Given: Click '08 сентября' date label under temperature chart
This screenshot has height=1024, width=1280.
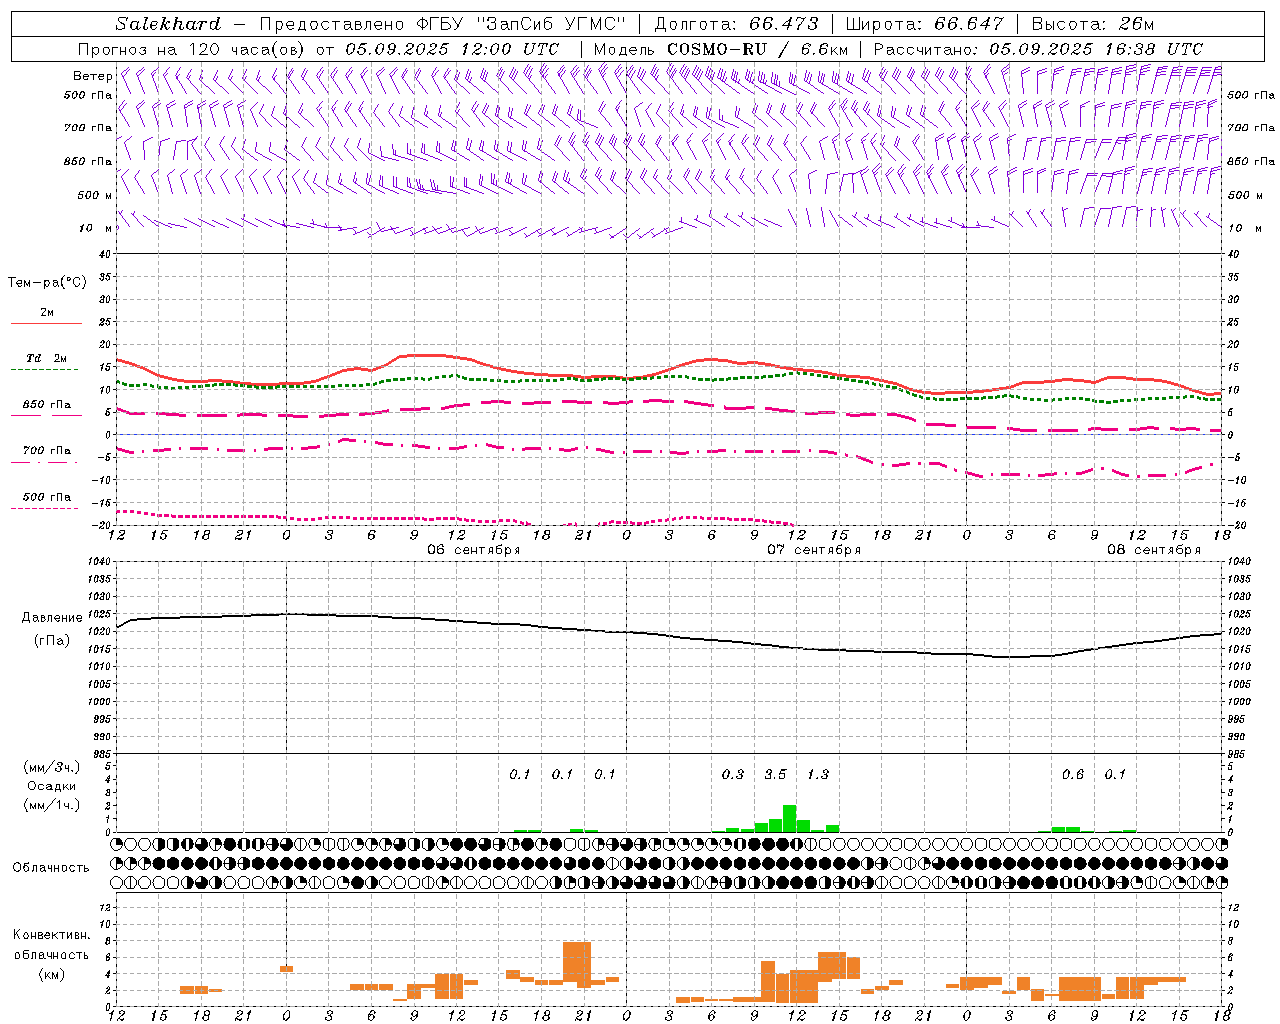Looking at the screenshot, I should [1154, 550].
